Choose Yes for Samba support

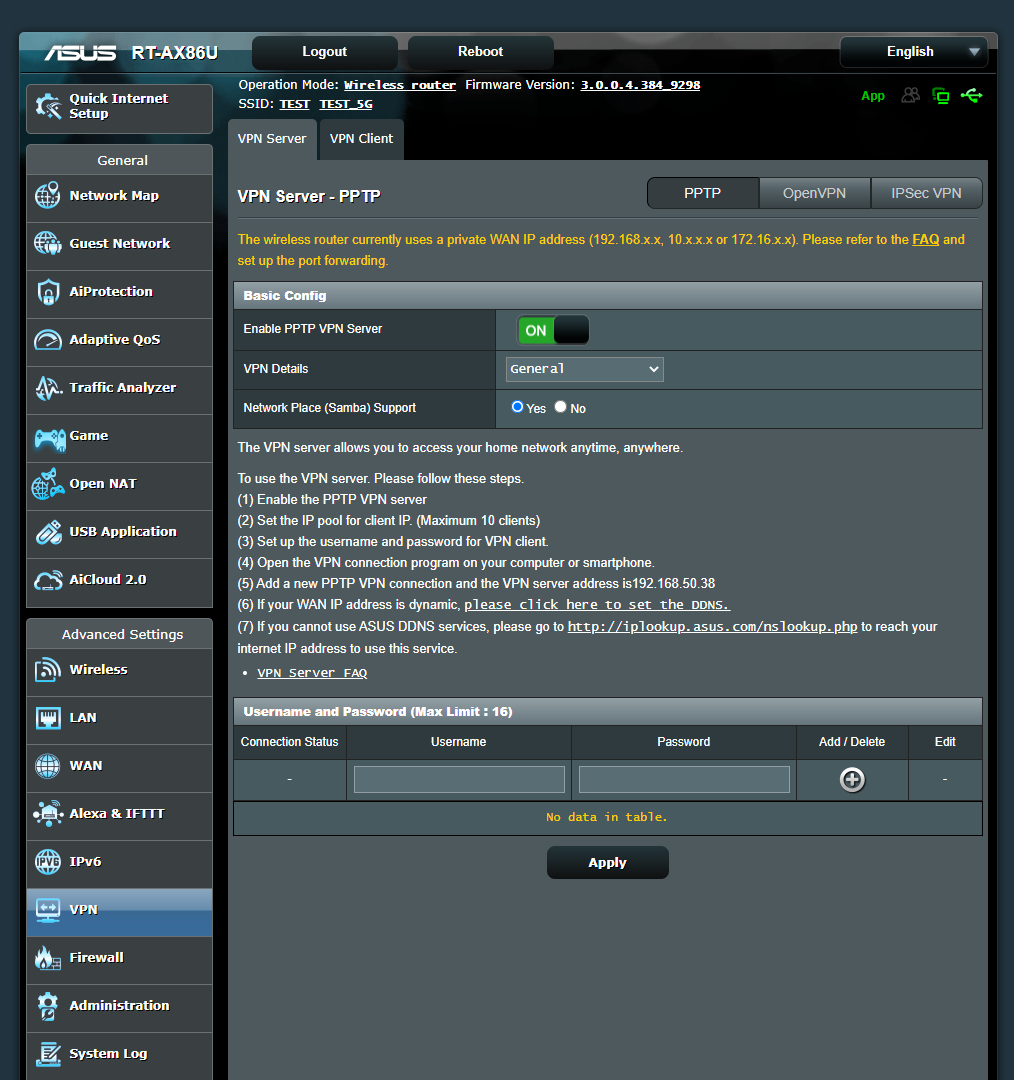tap(516, 407)
